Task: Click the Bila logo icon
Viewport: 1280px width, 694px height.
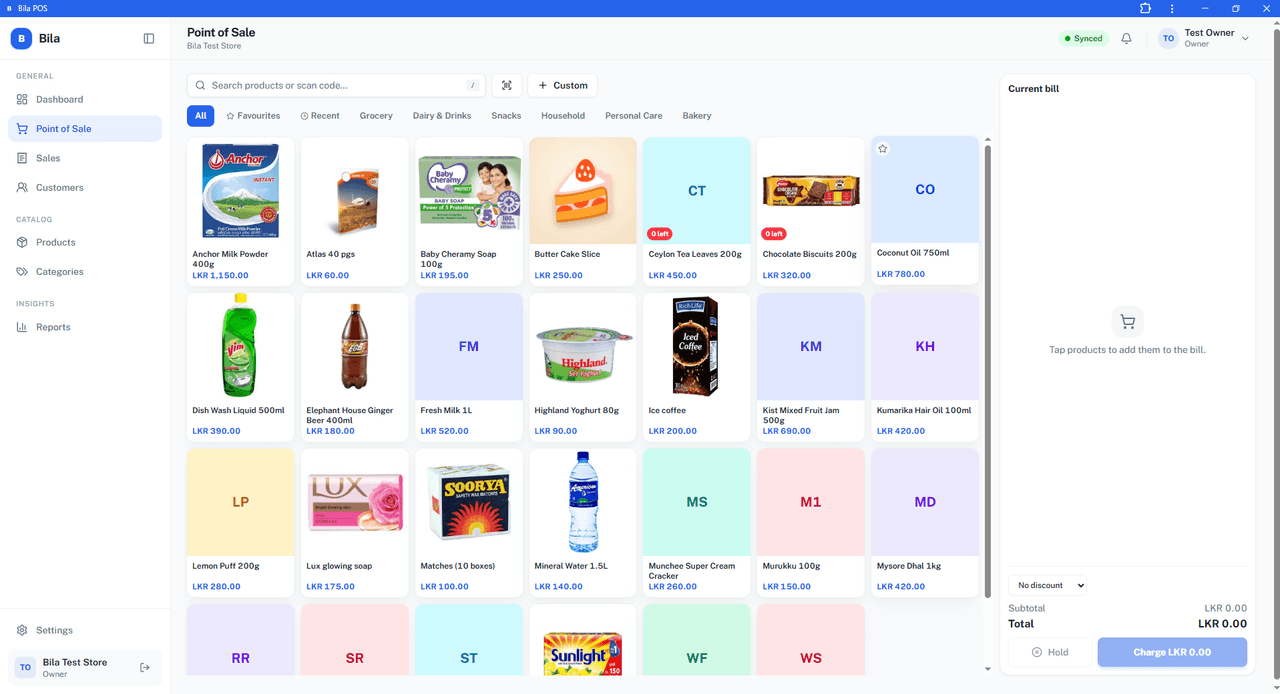Action: click(21, 39)
